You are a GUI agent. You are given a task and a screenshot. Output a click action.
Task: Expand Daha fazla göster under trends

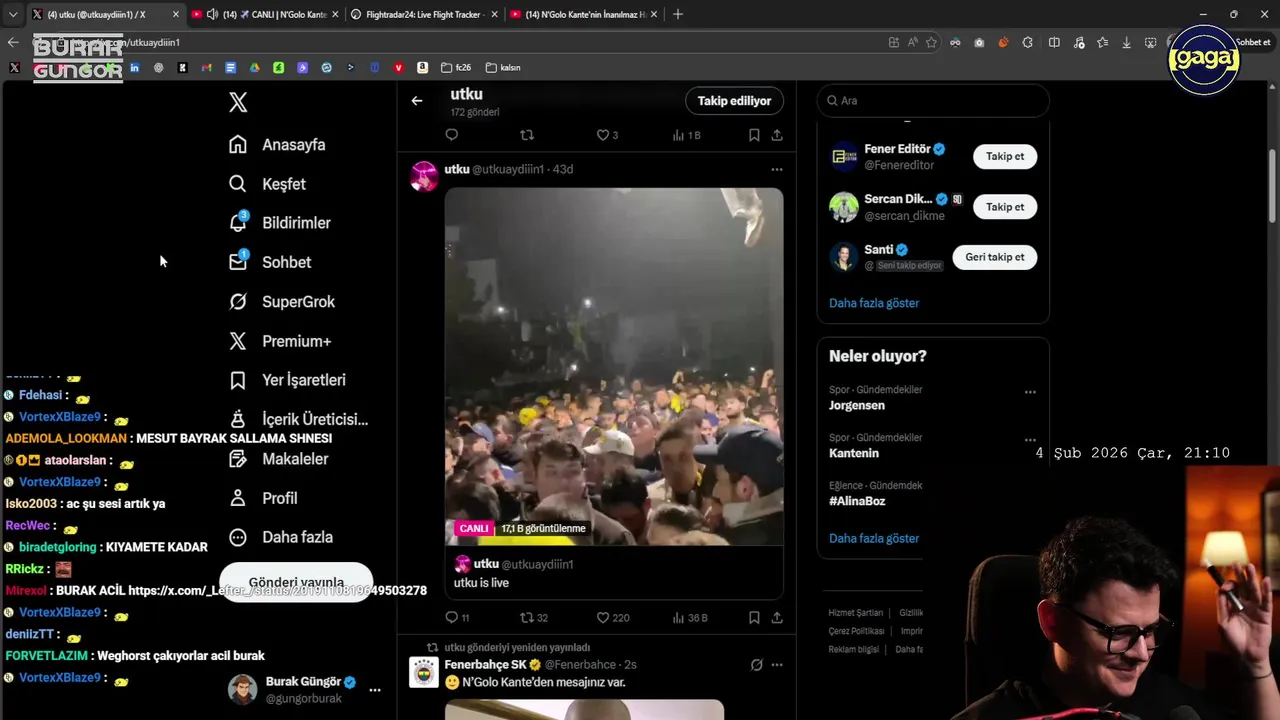[x=874, y=538]
